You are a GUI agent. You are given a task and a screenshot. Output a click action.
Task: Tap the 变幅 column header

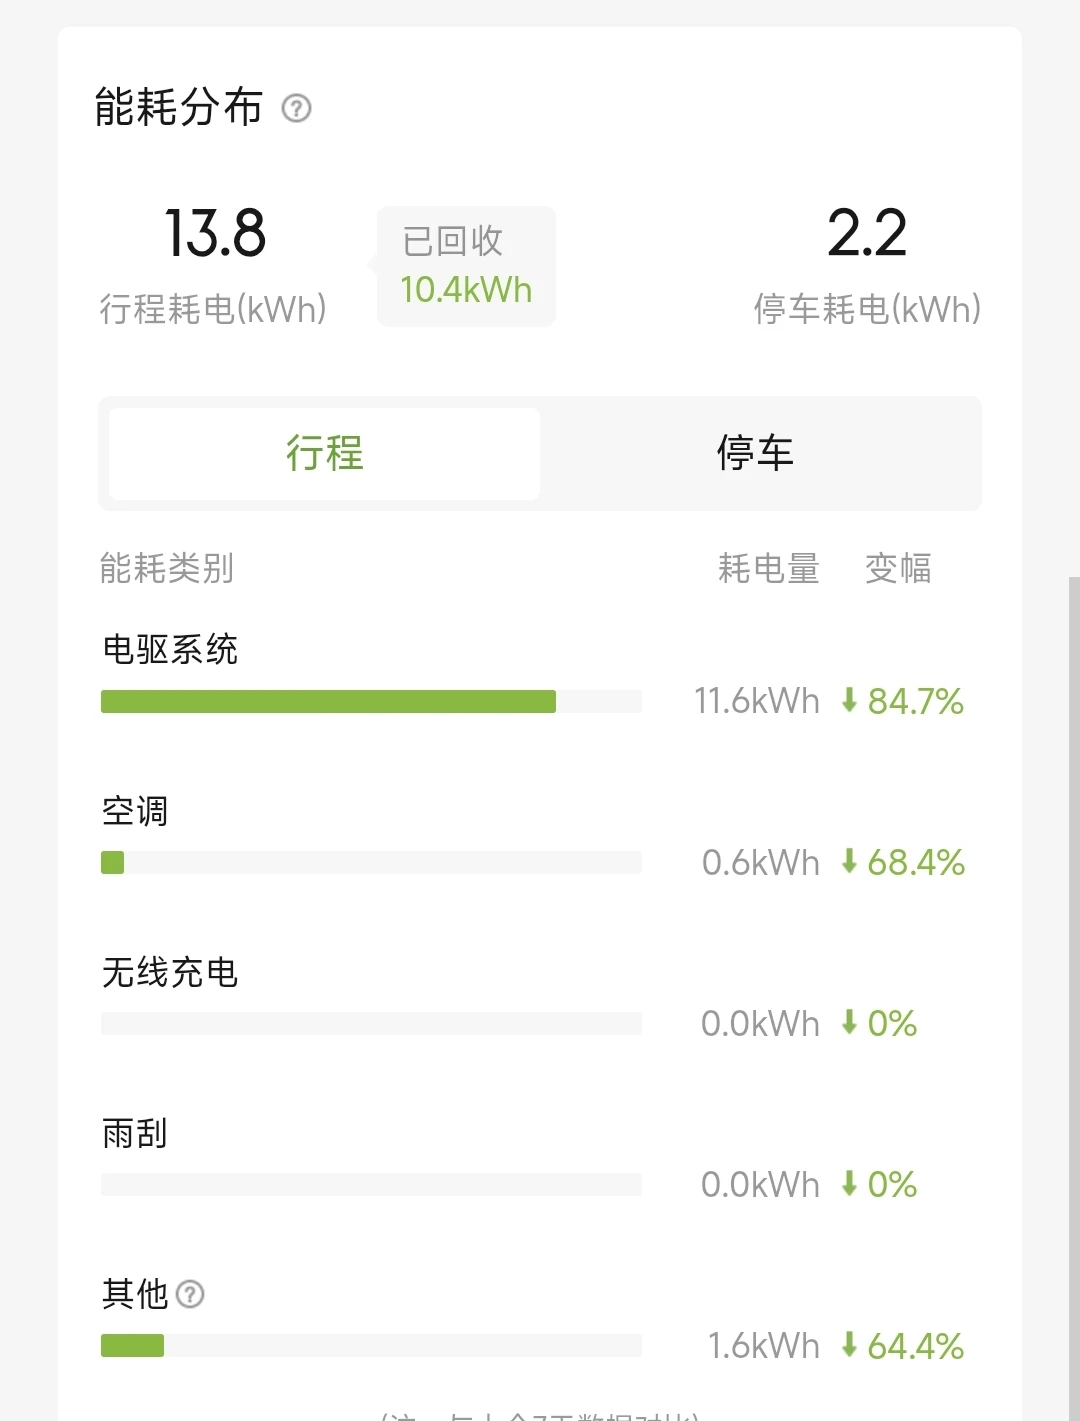click(x=898, y=568)
